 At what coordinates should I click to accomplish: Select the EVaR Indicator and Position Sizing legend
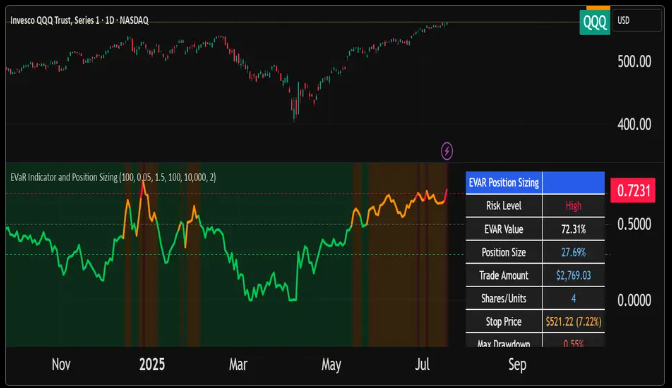113,177
